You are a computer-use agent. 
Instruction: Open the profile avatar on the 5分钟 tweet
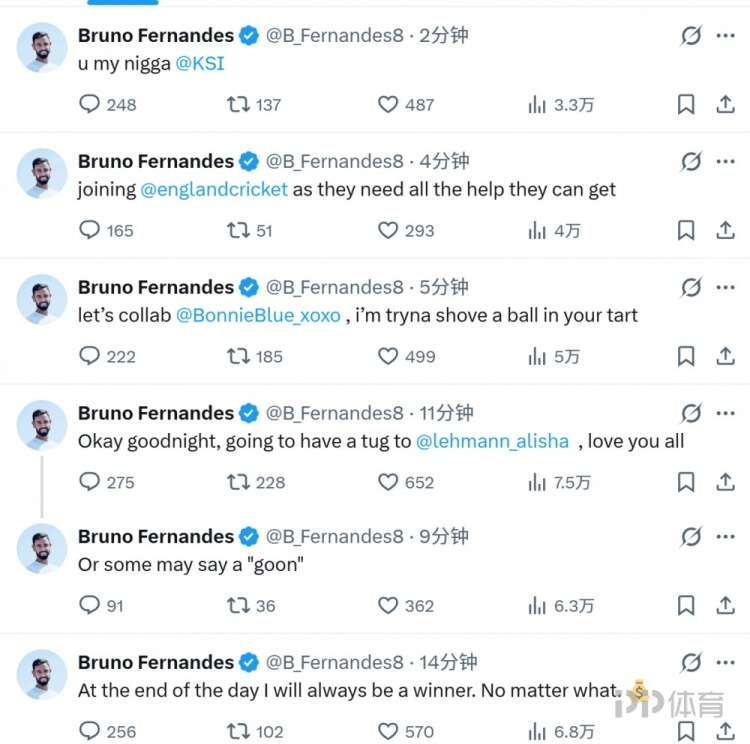point(42,300)
